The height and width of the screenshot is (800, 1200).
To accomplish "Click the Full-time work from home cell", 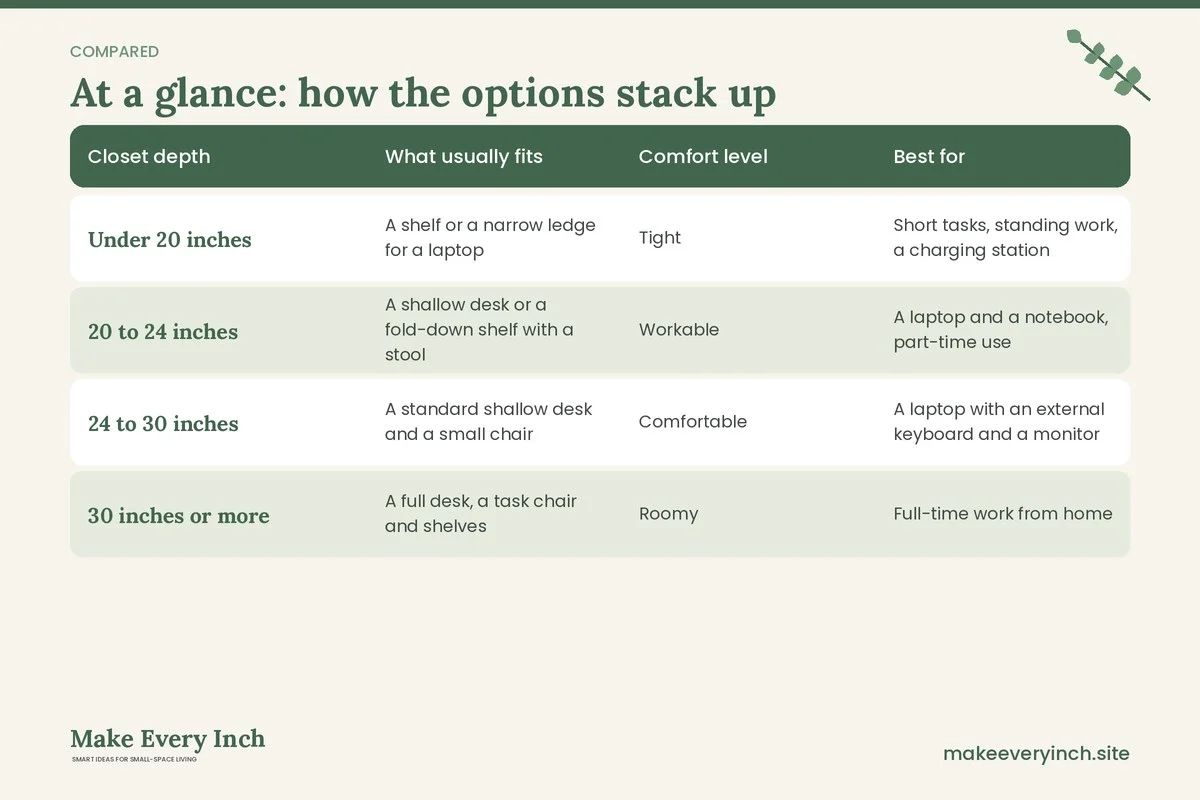I will (x=1003, y=514).
